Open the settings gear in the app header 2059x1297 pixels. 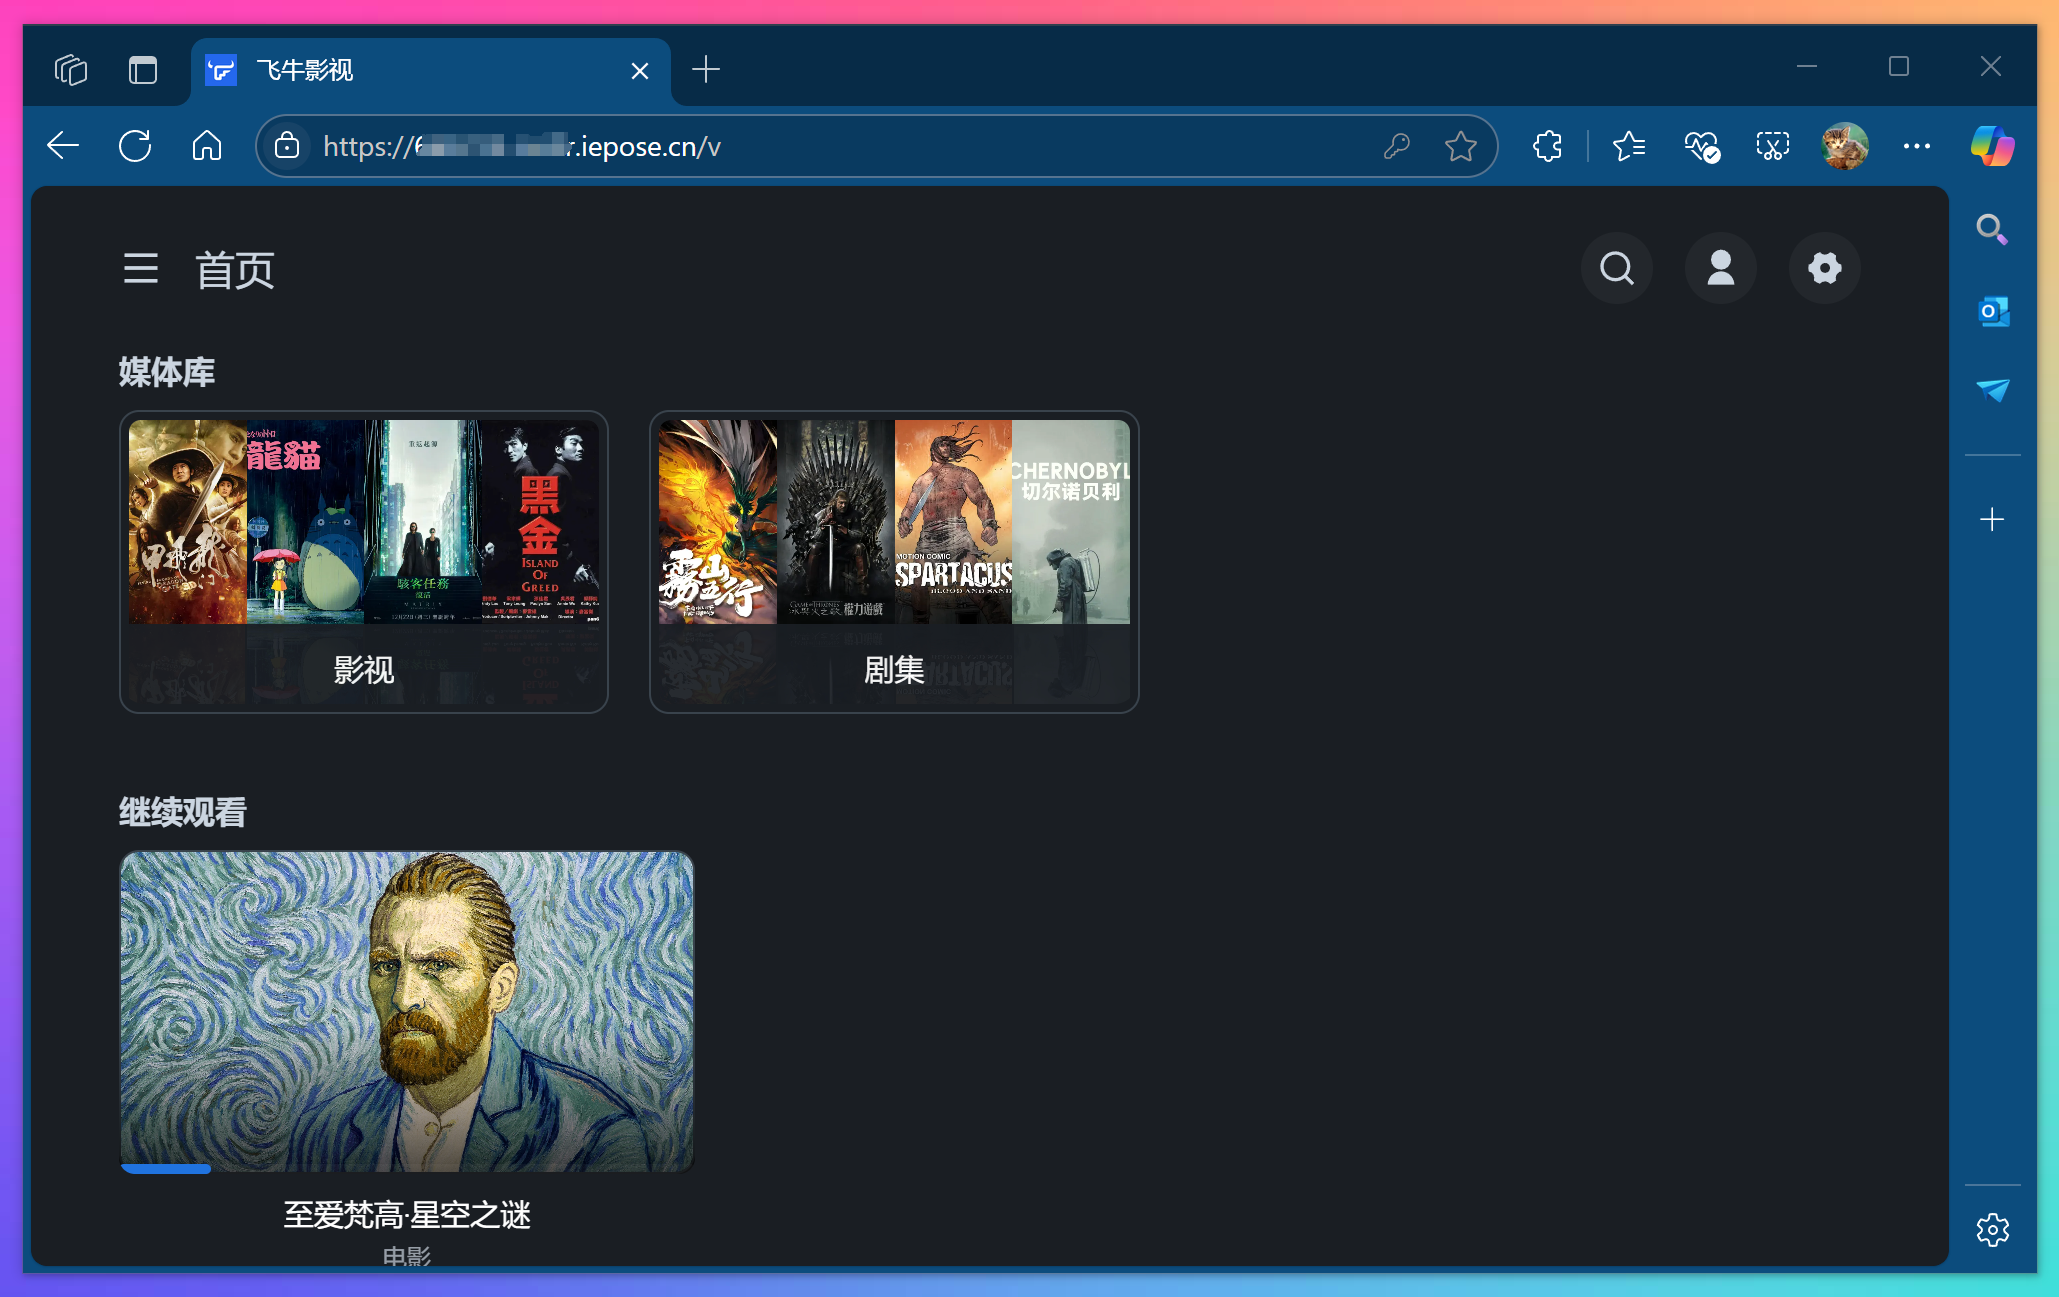pyautogui.click(x=1824, y=268)
